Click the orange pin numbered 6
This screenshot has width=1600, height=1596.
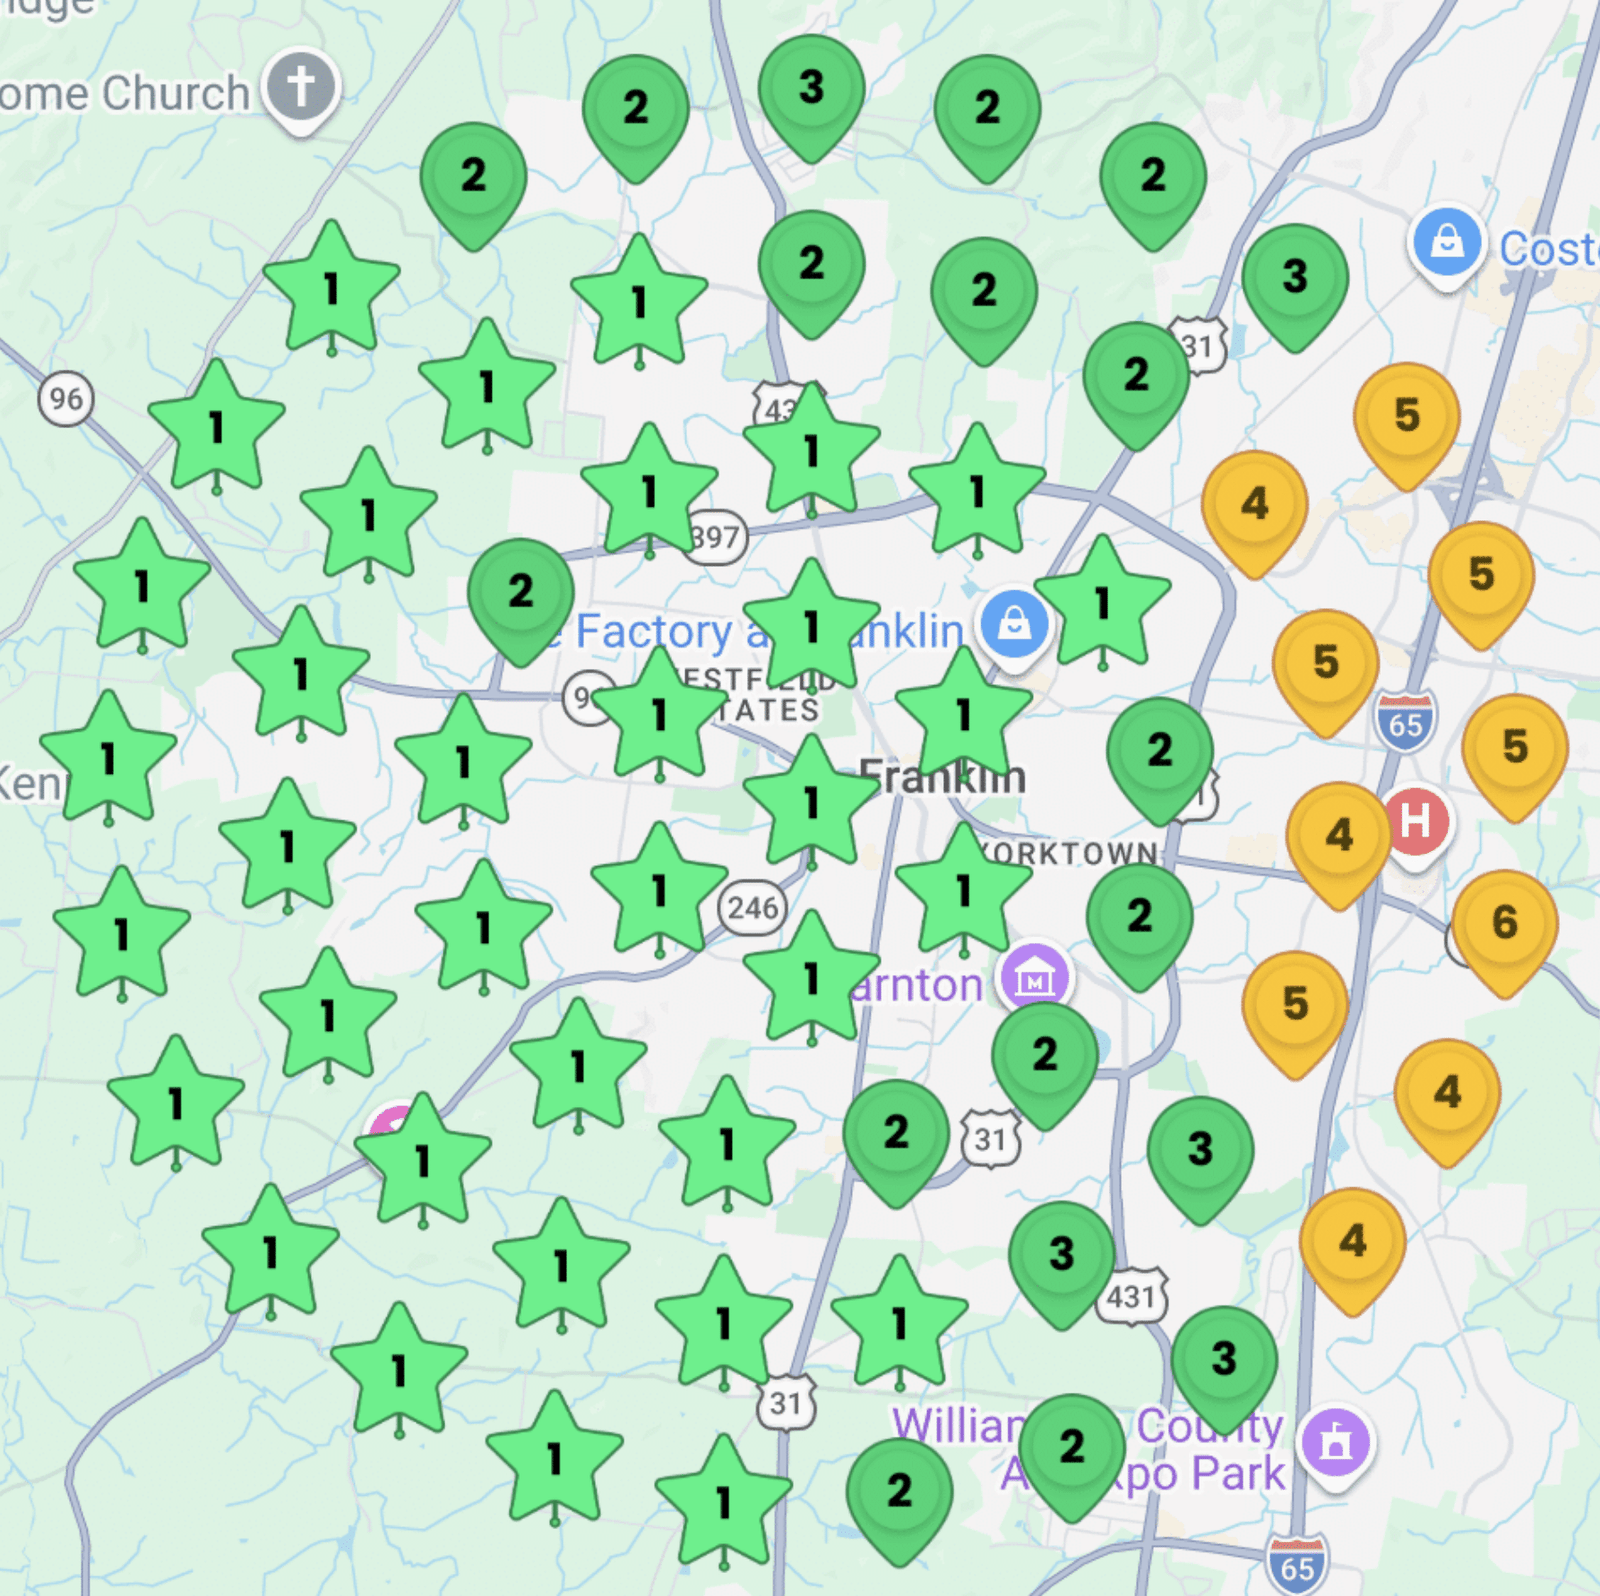tap(1504, 923)
